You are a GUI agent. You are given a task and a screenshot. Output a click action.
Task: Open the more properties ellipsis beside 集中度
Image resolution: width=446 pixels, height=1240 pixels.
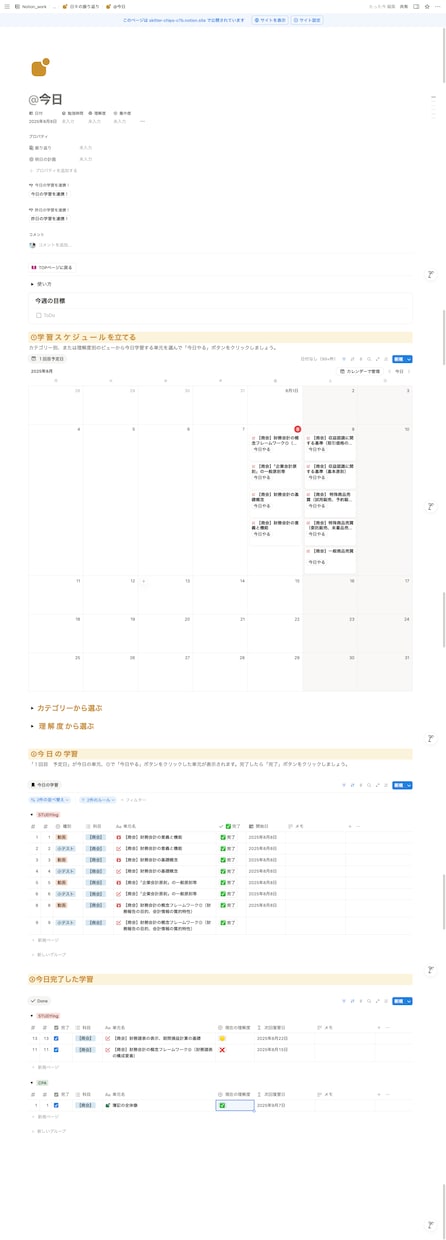coord(143,121)
